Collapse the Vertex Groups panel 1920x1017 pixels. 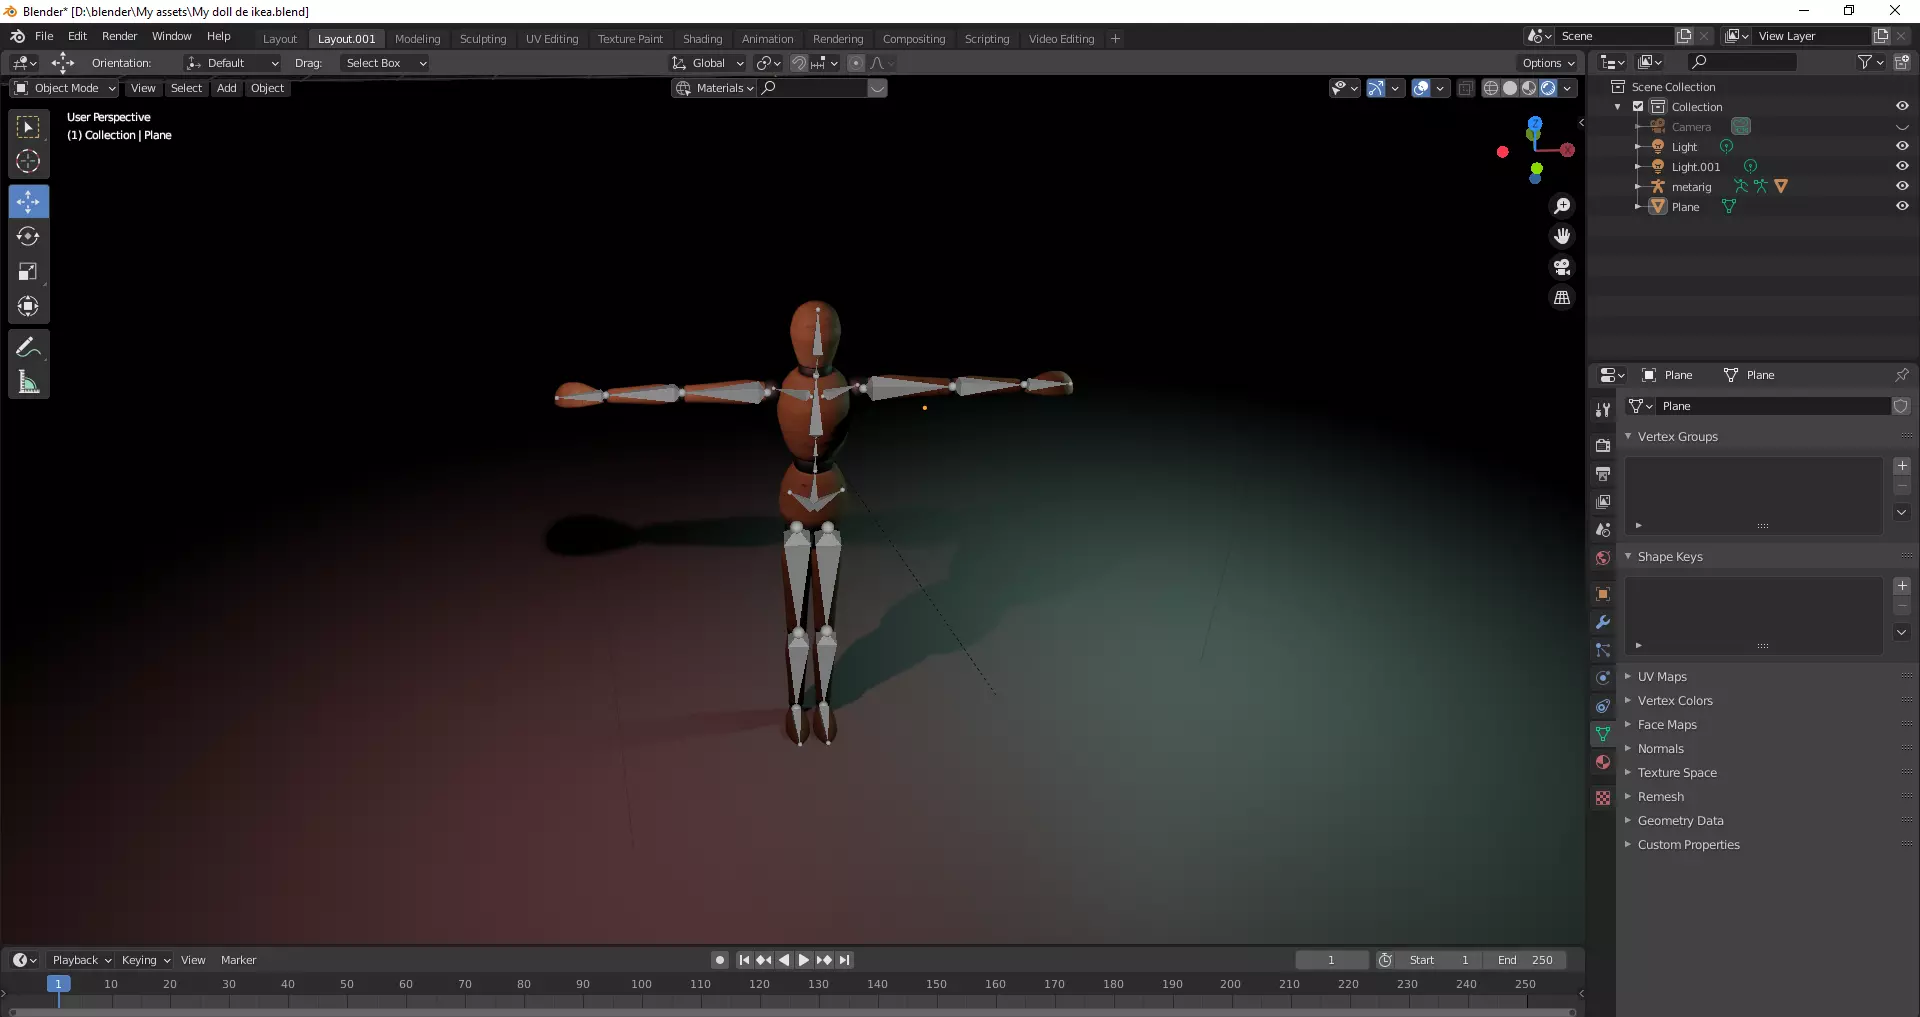(x=1677, y=437)
